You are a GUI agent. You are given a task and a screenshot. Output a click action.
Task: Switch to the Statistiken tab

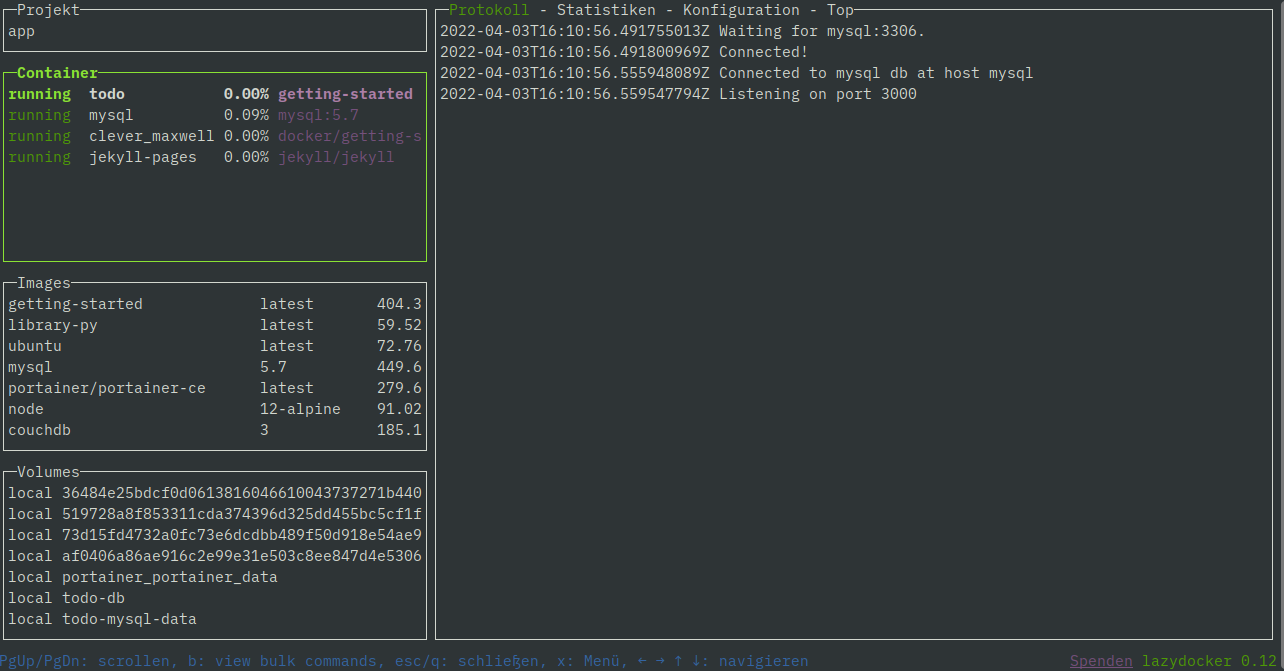pos(606,9)
